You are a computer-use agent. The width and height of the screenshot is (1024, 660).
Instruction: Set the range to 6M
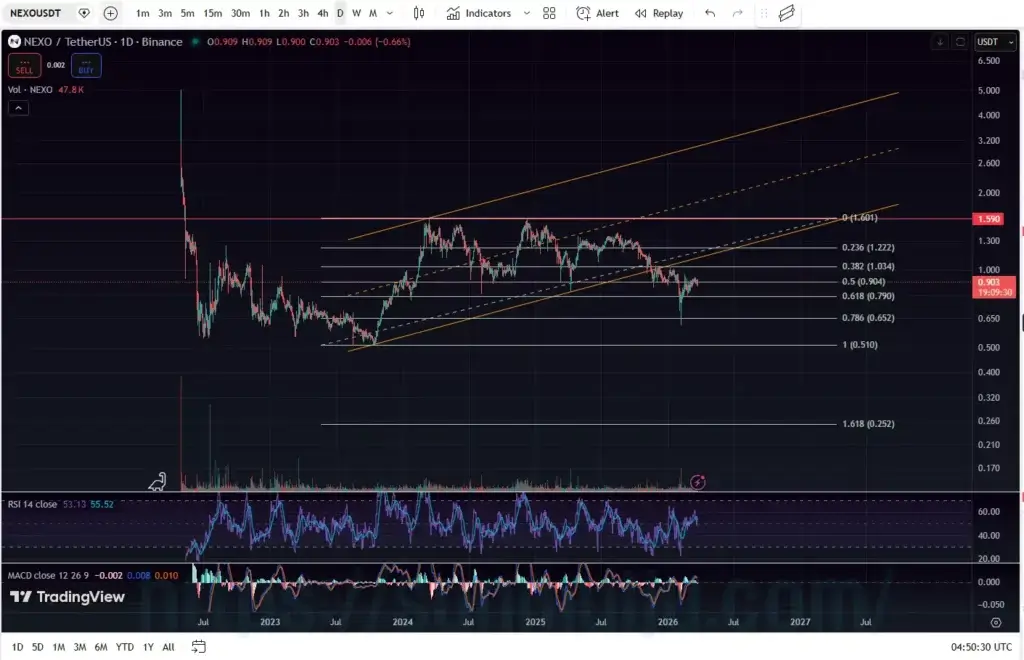click(x=101, y=647)
